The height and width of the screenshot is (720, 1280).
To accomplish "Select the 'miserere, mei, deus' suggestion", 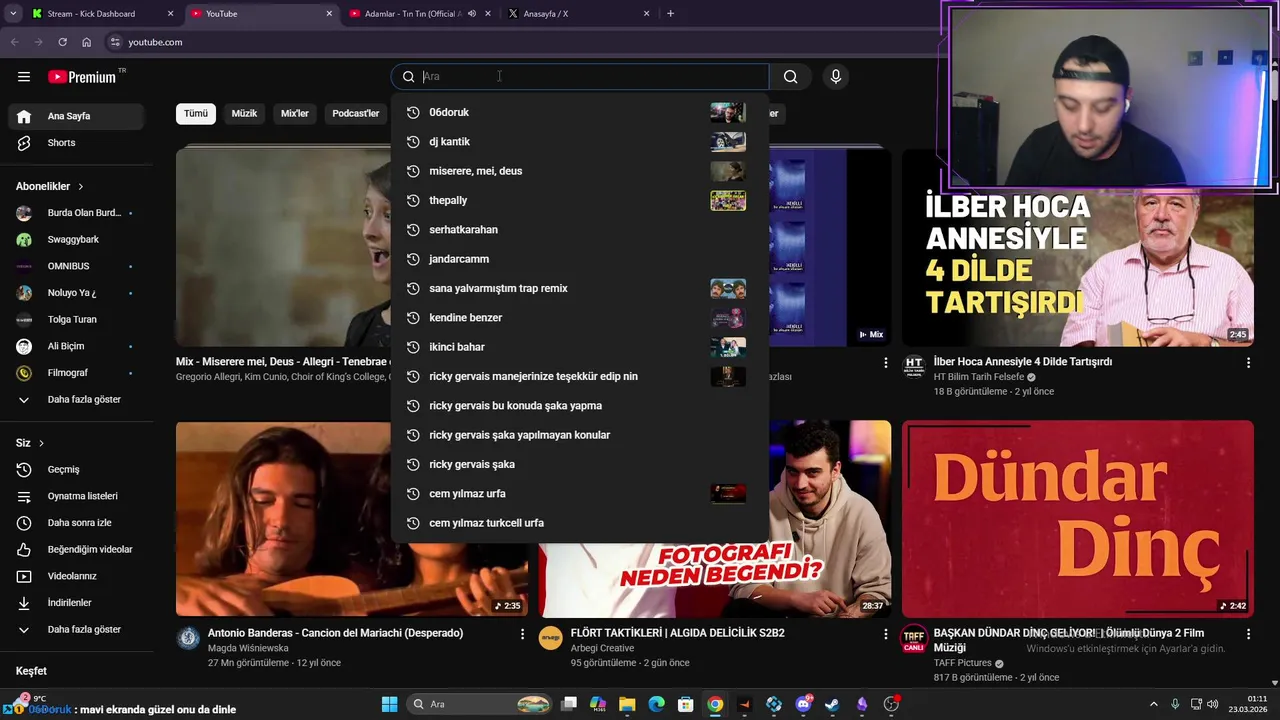I will pos(580,171).
